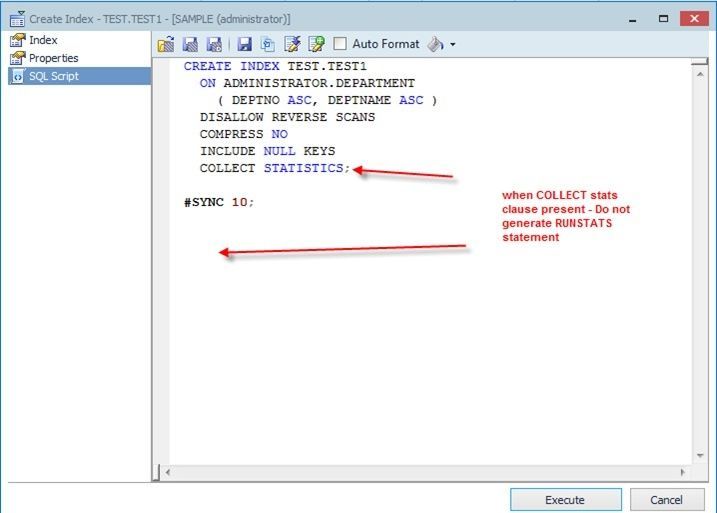This screenshot has width=717, height=513.
Task: Click the Execute button
Action: coord(566,500)
